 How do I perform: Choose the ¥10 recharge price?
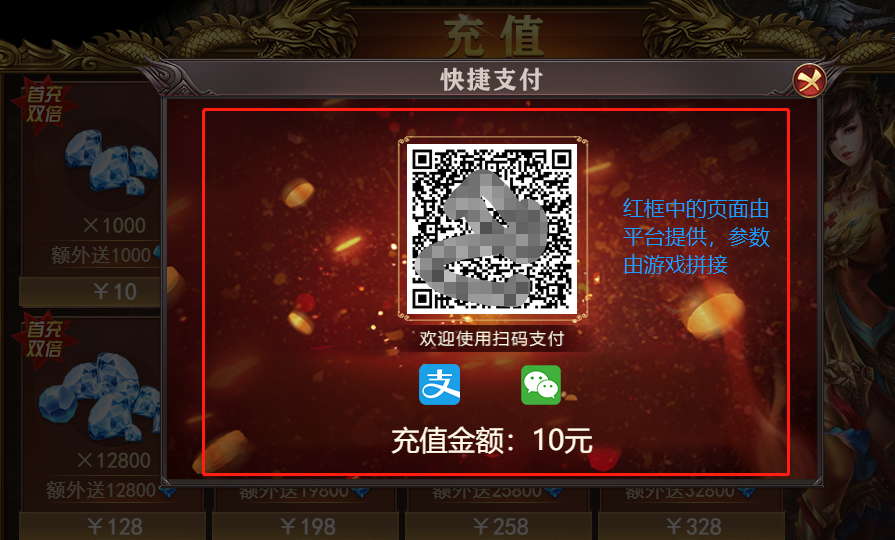(x=90, y=292)
